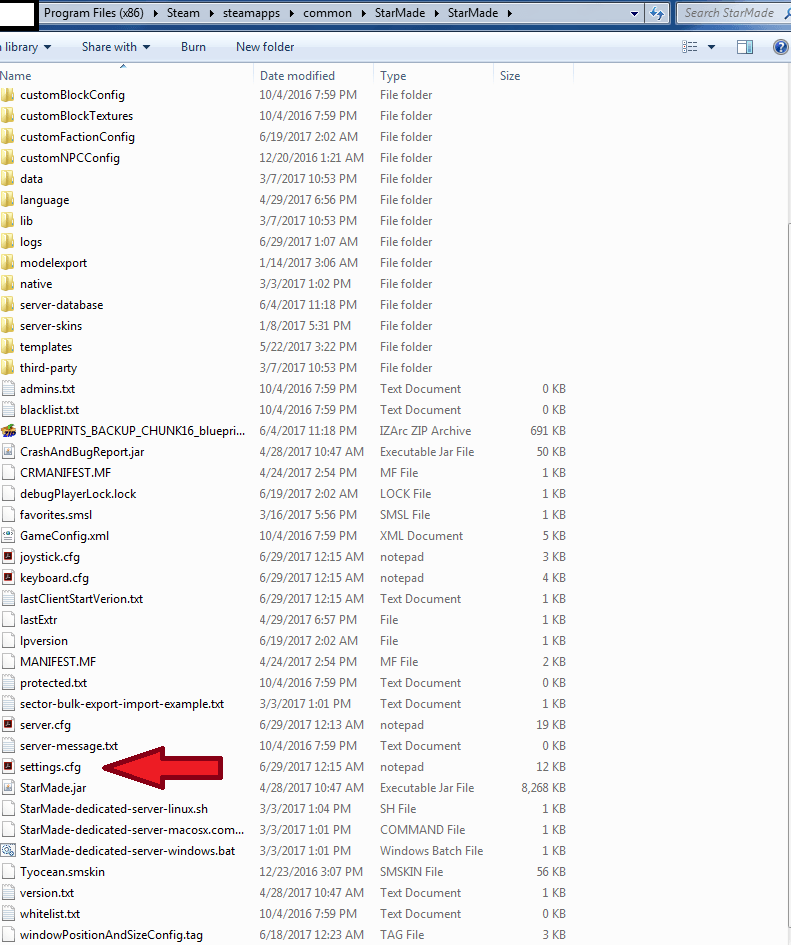Expand the view options dropdown arrow
The image size is (791, 945).
(712, 47)
